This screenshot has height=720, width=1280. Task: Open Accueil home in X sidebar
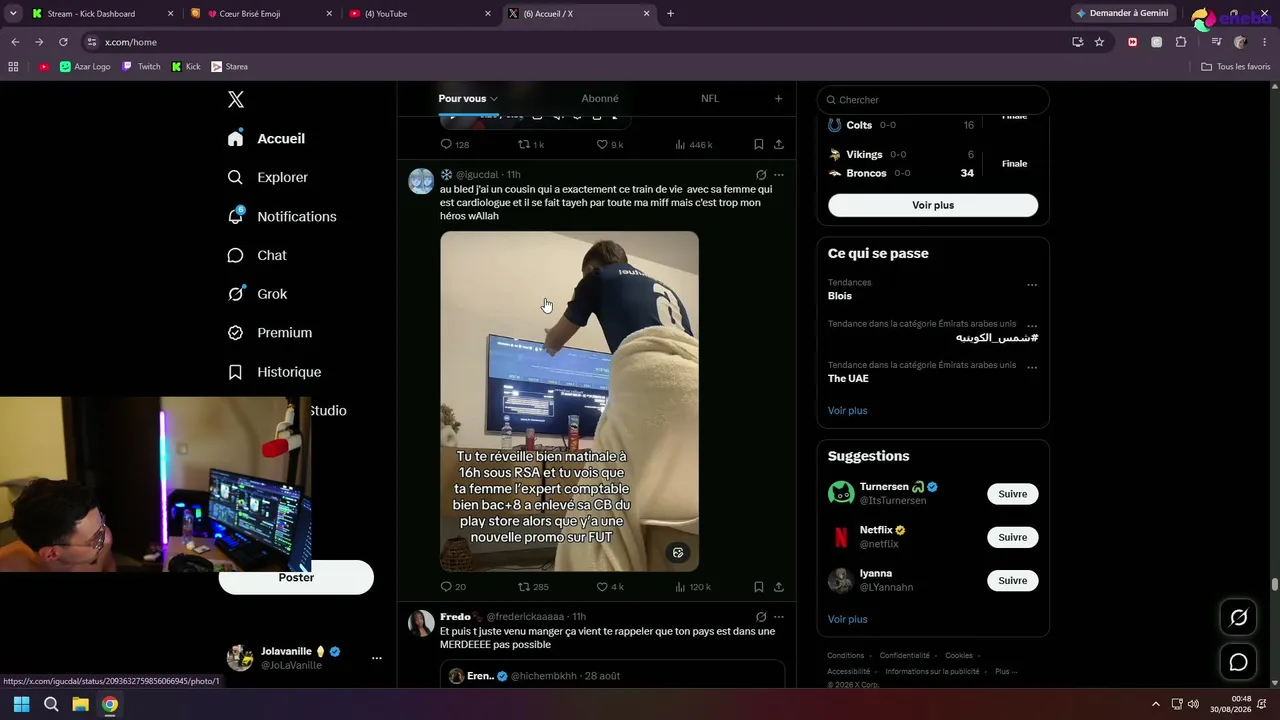[x=266, y=139]
